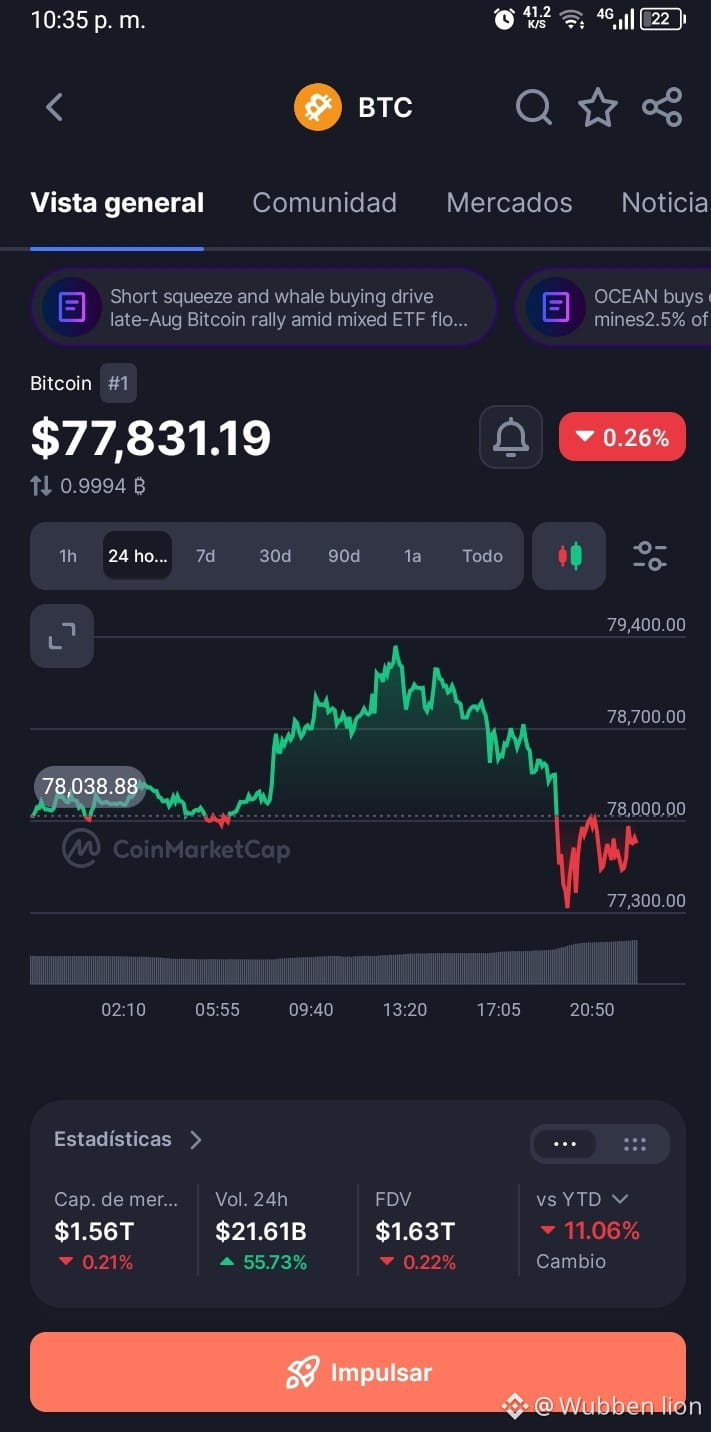Swap currency using the arrows beside 0.9994 BTC
Screen dimensions: 711x1432
tap(41, 486)
